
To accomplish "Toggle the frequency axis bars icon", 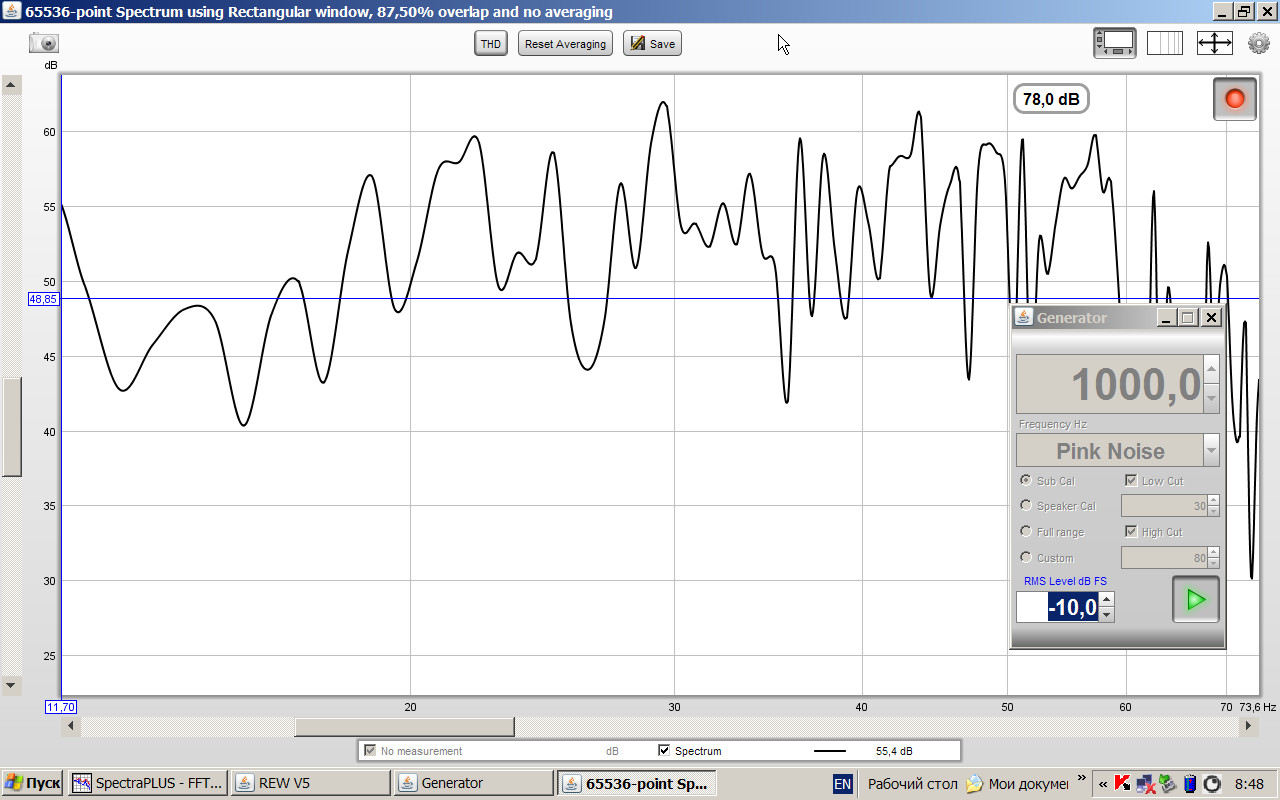I will [x=1164, y=43].
